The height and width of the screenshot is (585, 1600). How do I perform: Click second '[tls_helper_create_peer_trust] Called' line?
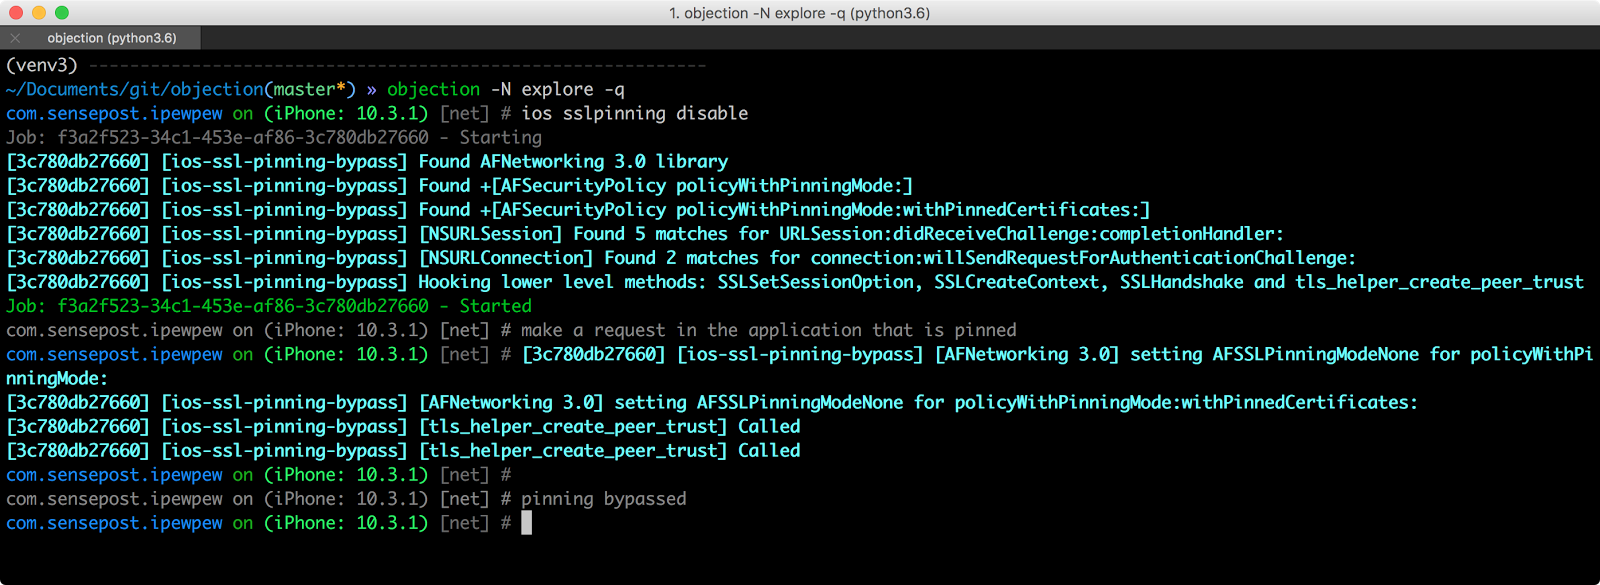[x=403, y=450]
